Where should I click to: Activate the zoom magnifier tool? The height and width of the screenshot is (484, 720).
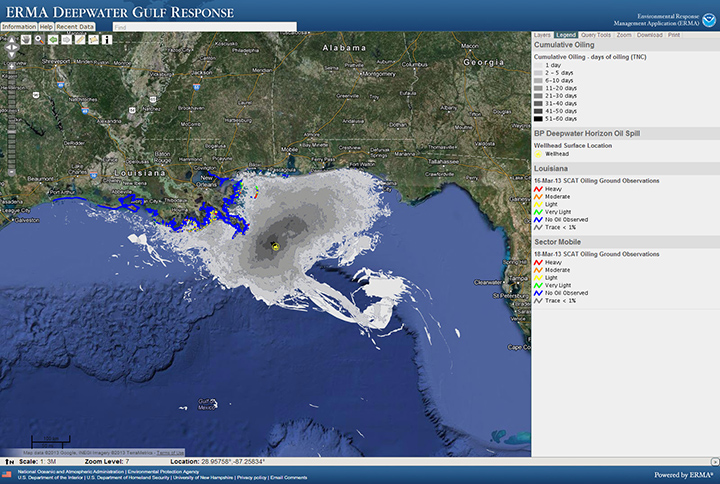click(39, 40)
